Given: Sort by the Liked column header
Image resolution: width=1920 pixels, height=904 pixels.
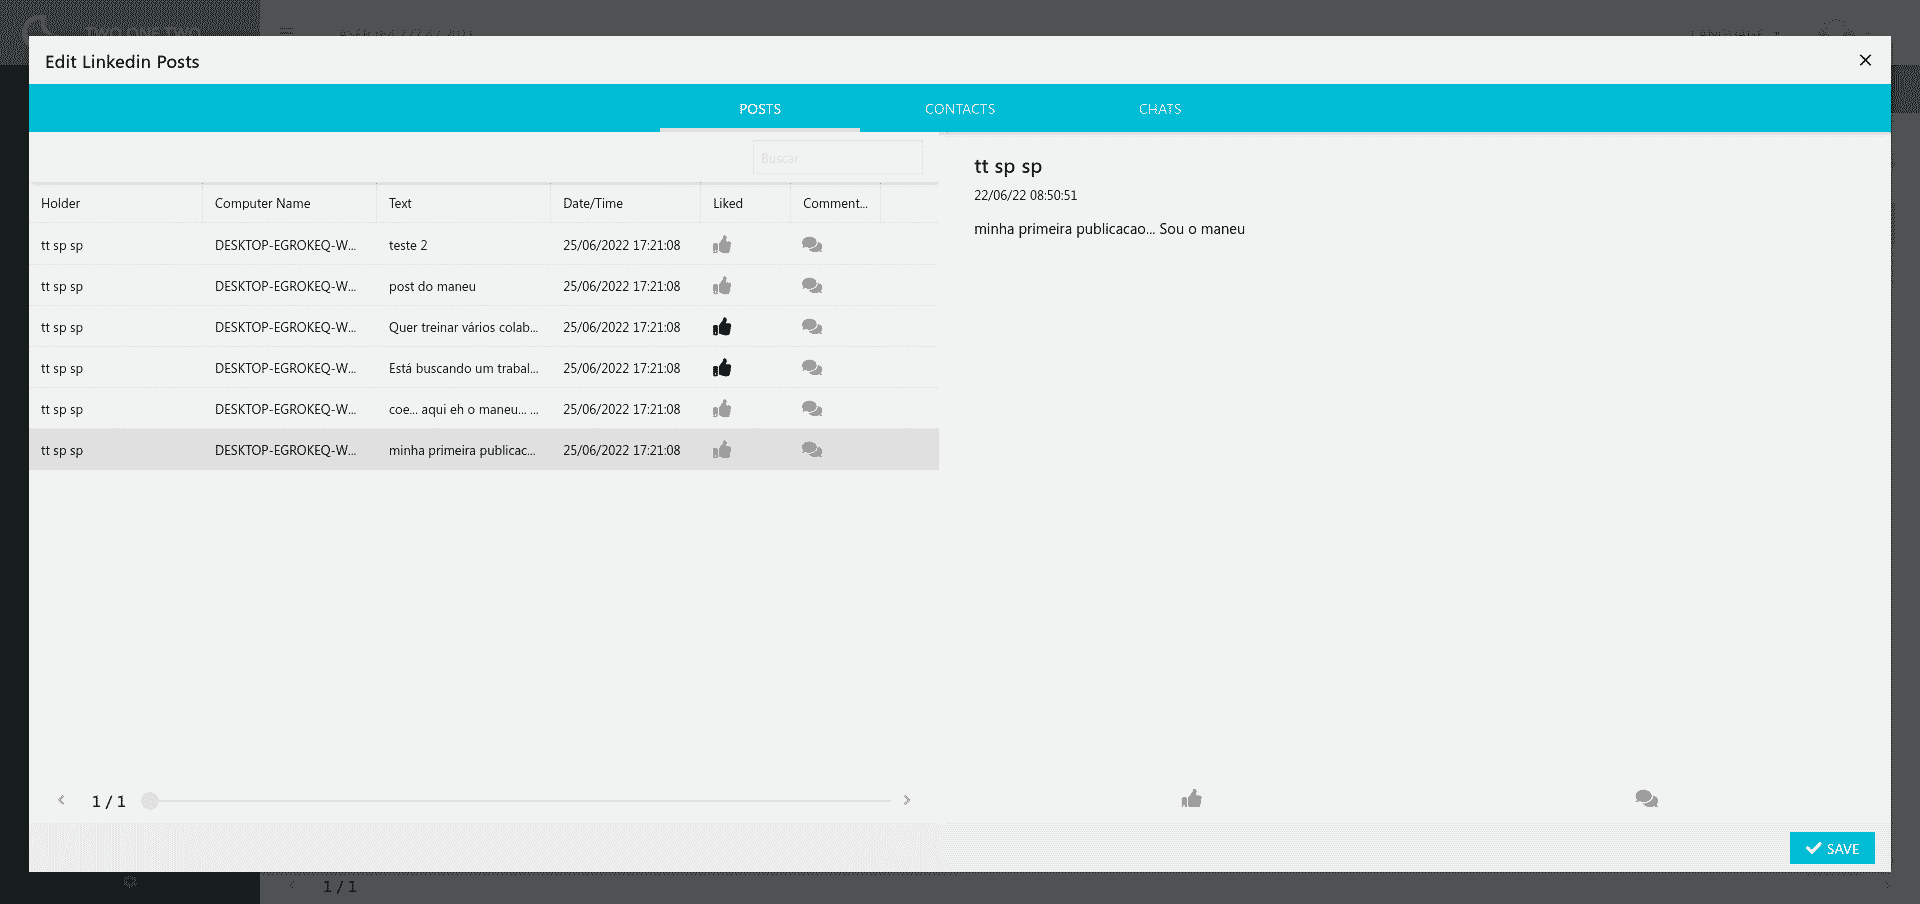Looking at the screenshot, I should point(745,203).
